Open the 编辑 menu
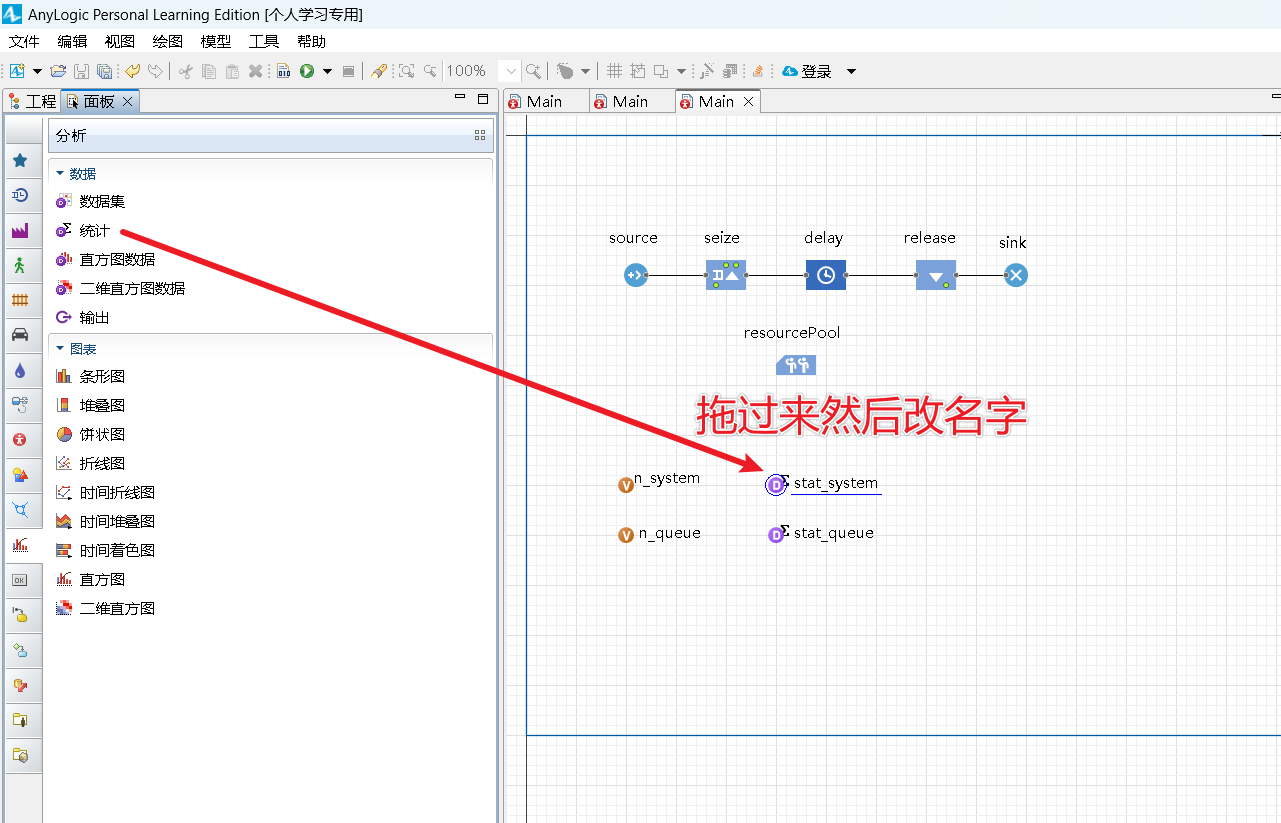Screen dimensions: 1281x823 click(72, 41)
